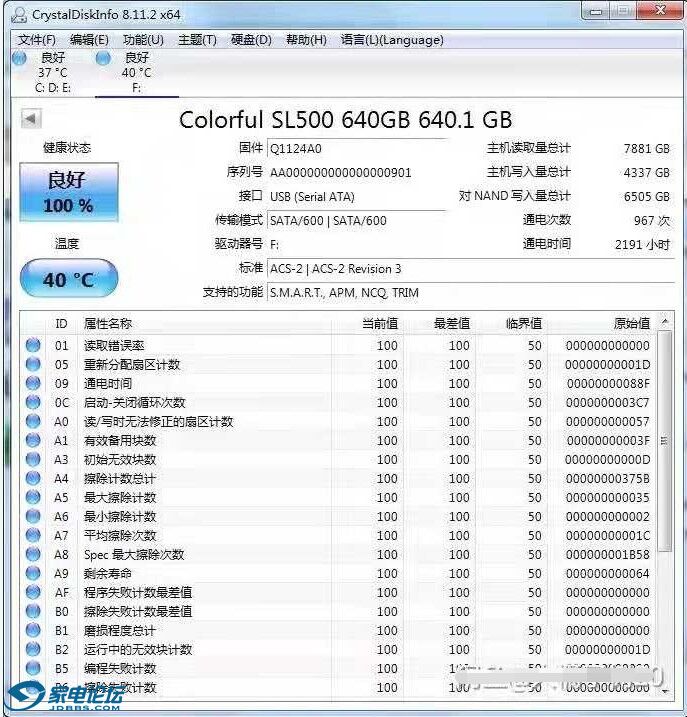Click status icon for attribute 09 通电时间

pyautogui.click(x=33, y=383)
